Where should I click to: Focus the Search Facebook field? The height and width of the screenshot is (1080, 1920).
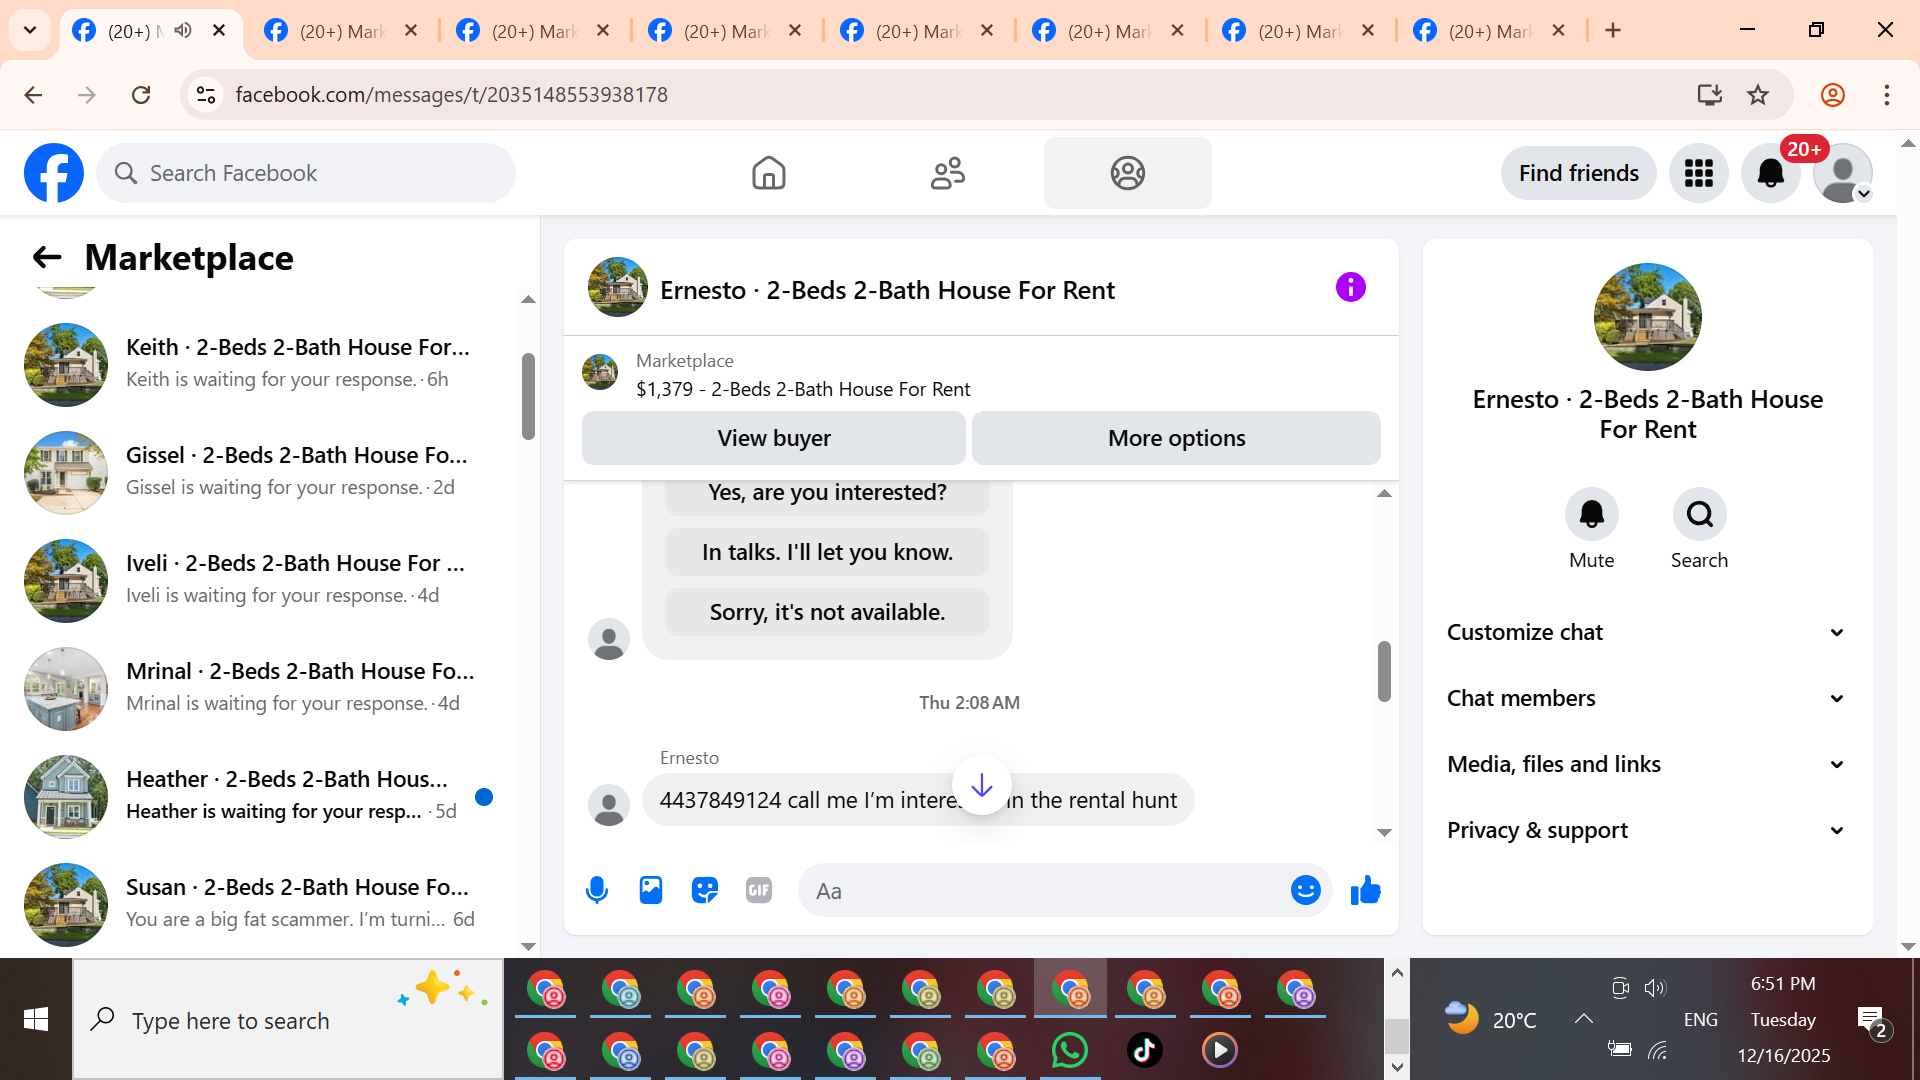coord(306,173)
